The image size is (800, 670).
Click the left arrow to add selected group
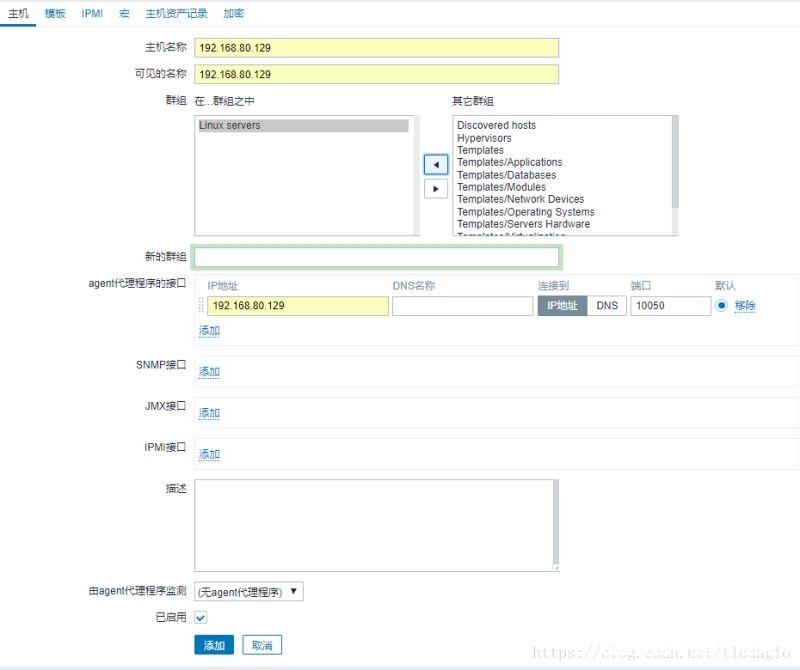(x=435, y=165)
